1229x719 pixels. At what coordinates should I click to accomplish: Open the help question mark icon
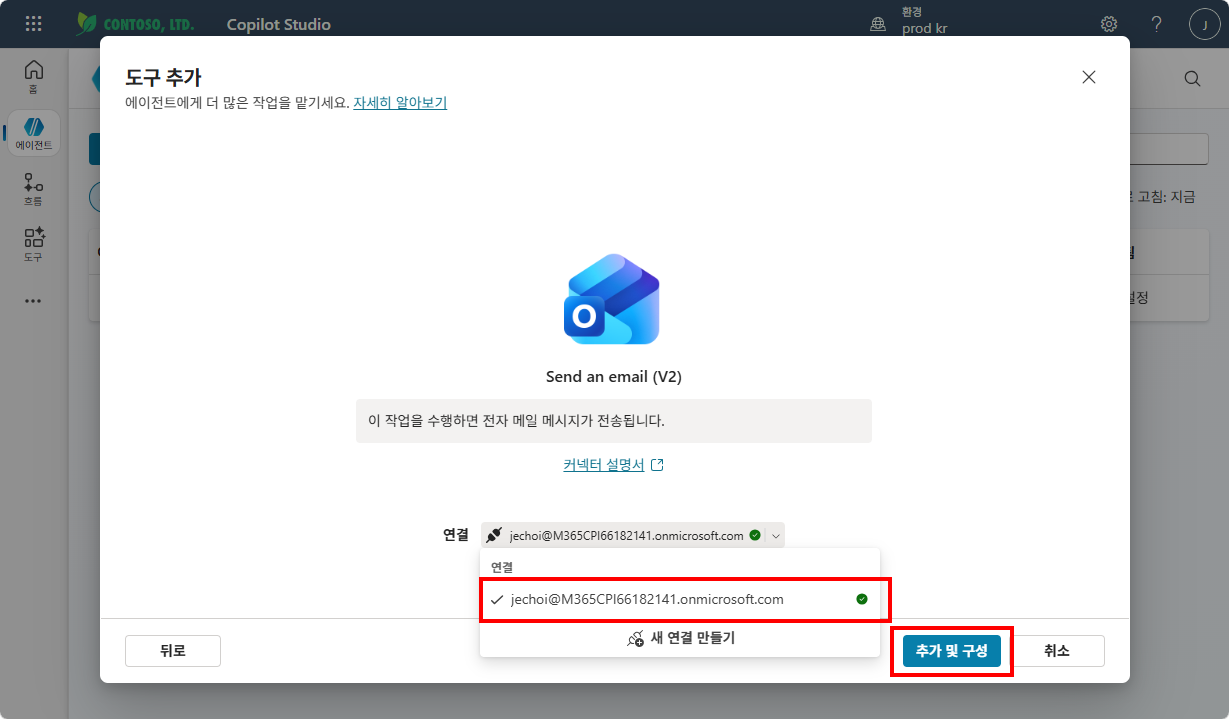click(1157, 24)
